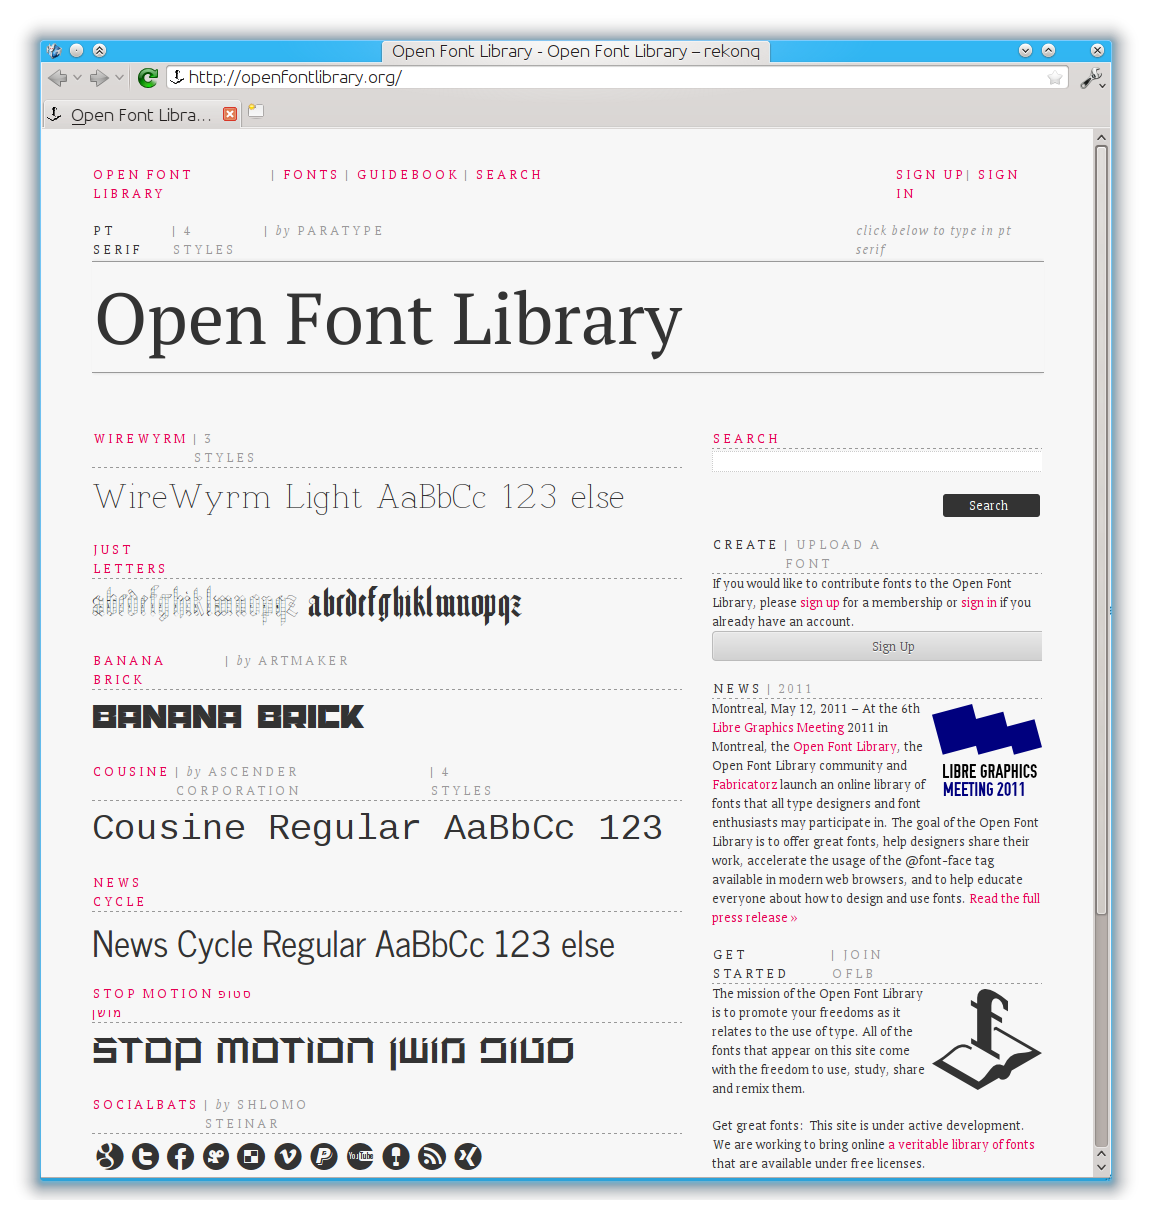
Task: Open the BANANA BRICK font link
Action: click(x=129, y=670)
